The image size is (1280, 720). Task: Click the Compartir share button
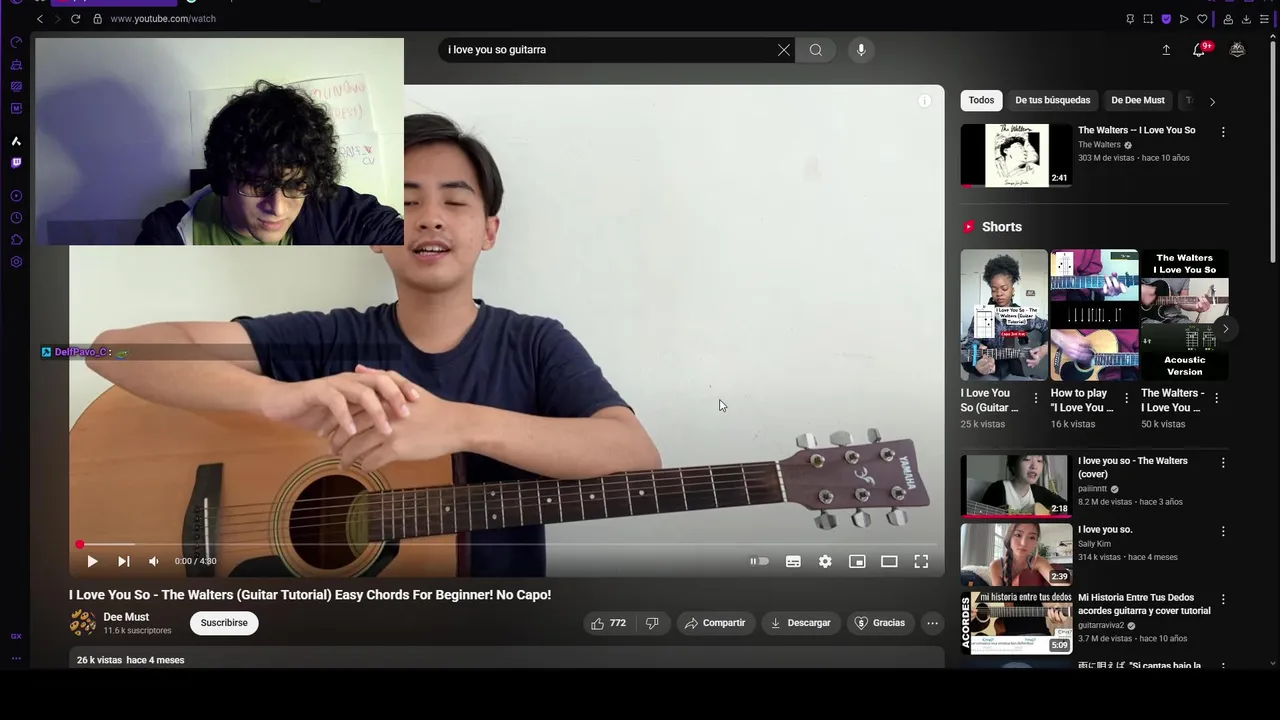pyautogui.click(x=715, y=623)
